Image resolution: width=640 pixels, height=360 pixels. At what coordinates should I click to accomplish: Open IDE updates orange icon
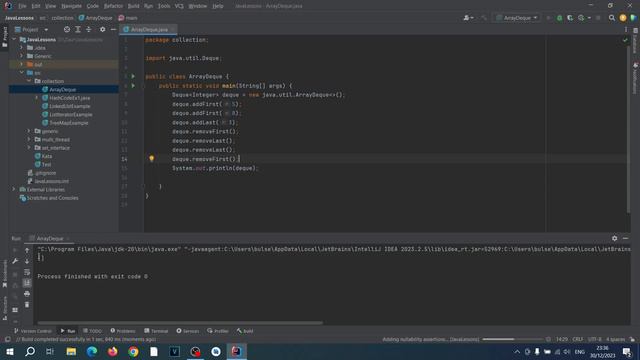pos(623,18)
